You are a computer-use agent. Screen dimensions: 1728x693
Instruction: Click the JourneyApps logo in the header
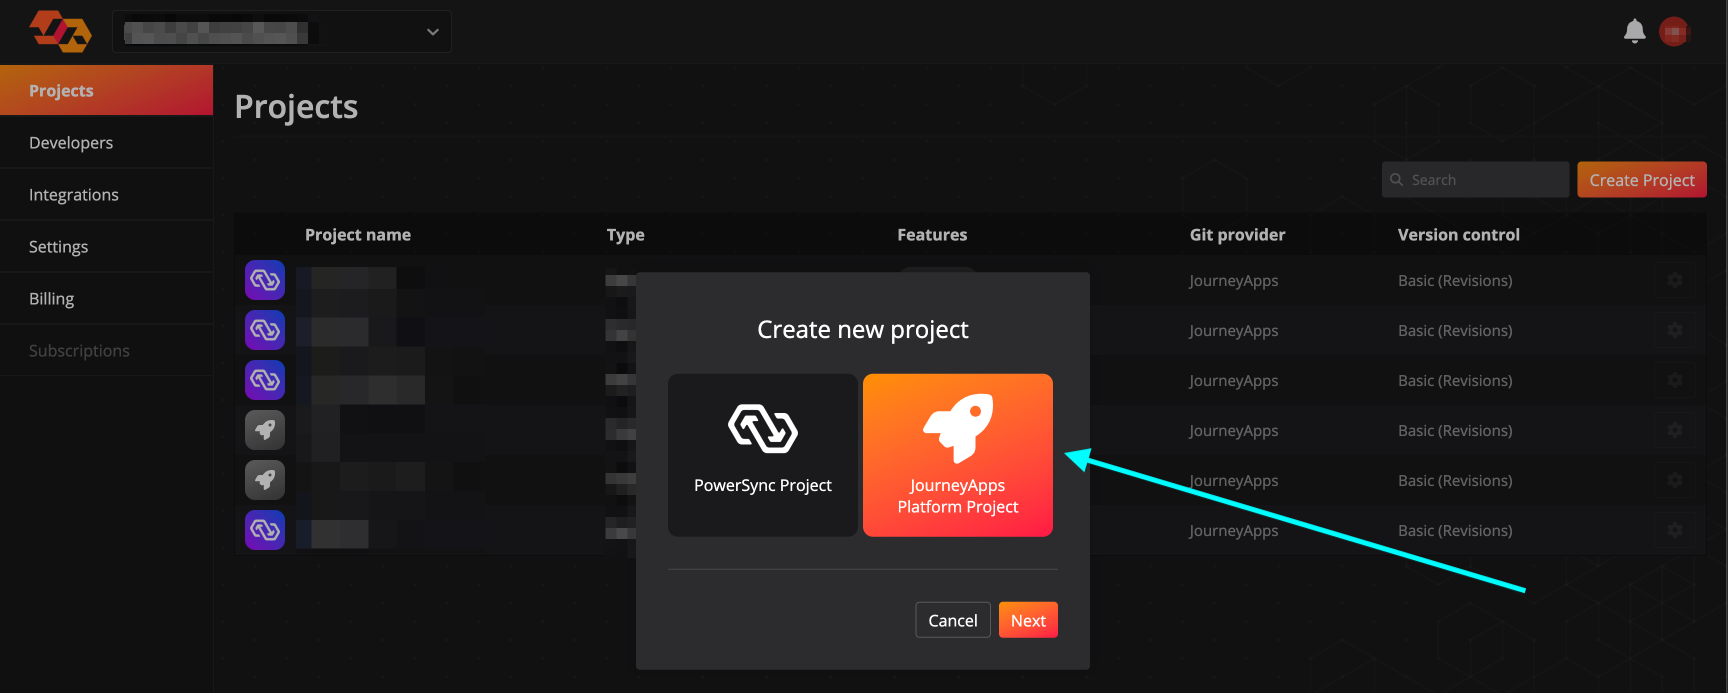pos(61,31)
